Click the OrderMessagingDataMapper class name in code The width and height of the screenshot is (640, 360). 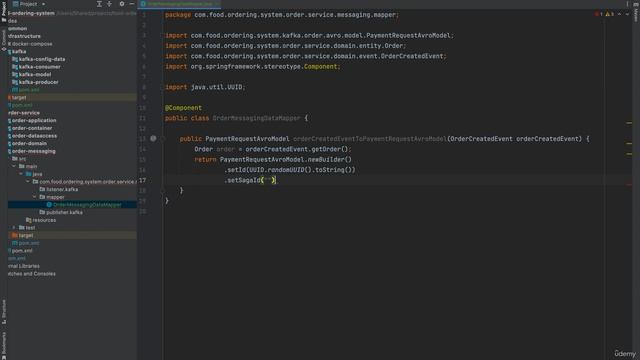coord(256,118)
